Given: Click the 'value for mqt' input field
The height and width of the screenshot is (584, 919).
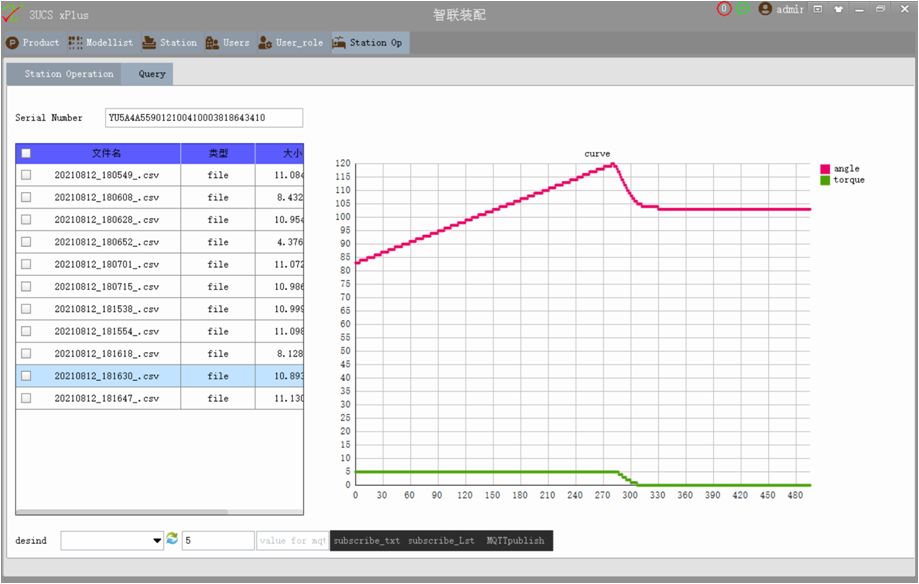Looking at the screenshot, I should pos(292,540).
